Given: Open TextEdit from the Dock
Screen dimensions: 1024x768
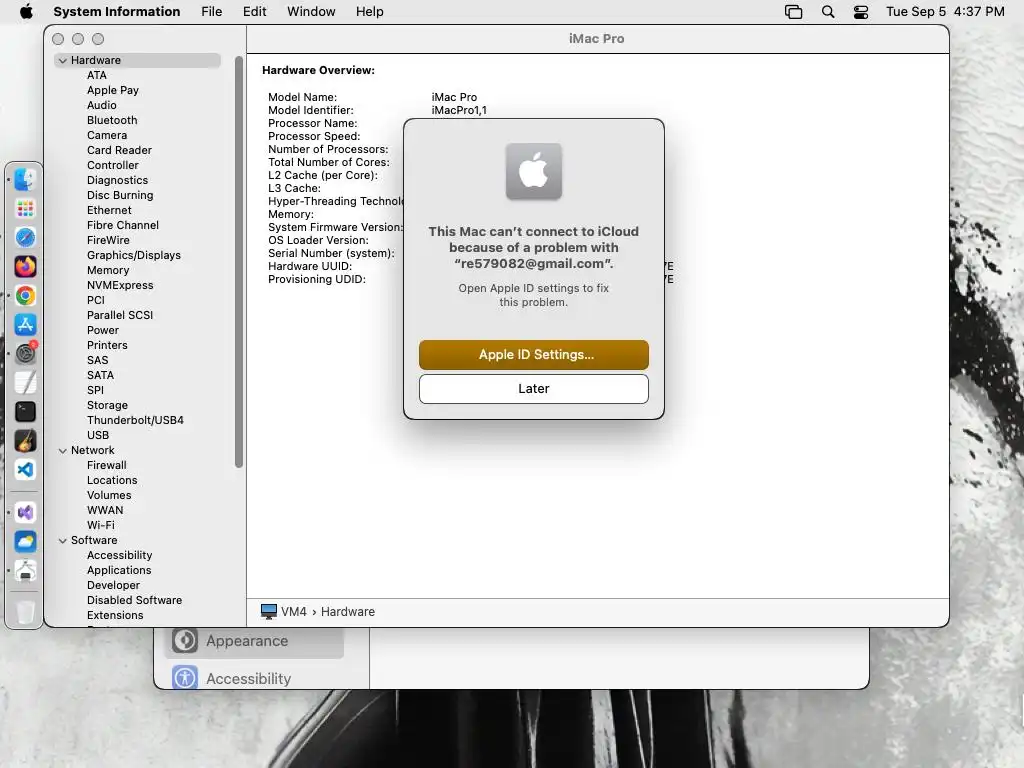Looking at the screenshot, I should (25, 383).
